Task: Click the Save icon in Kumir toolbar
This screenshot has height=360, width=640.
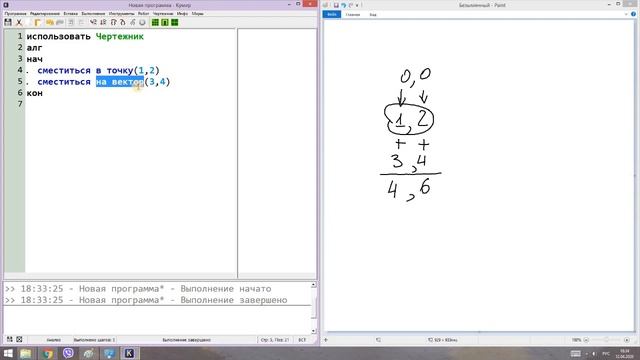Action: tap(8, 22)
